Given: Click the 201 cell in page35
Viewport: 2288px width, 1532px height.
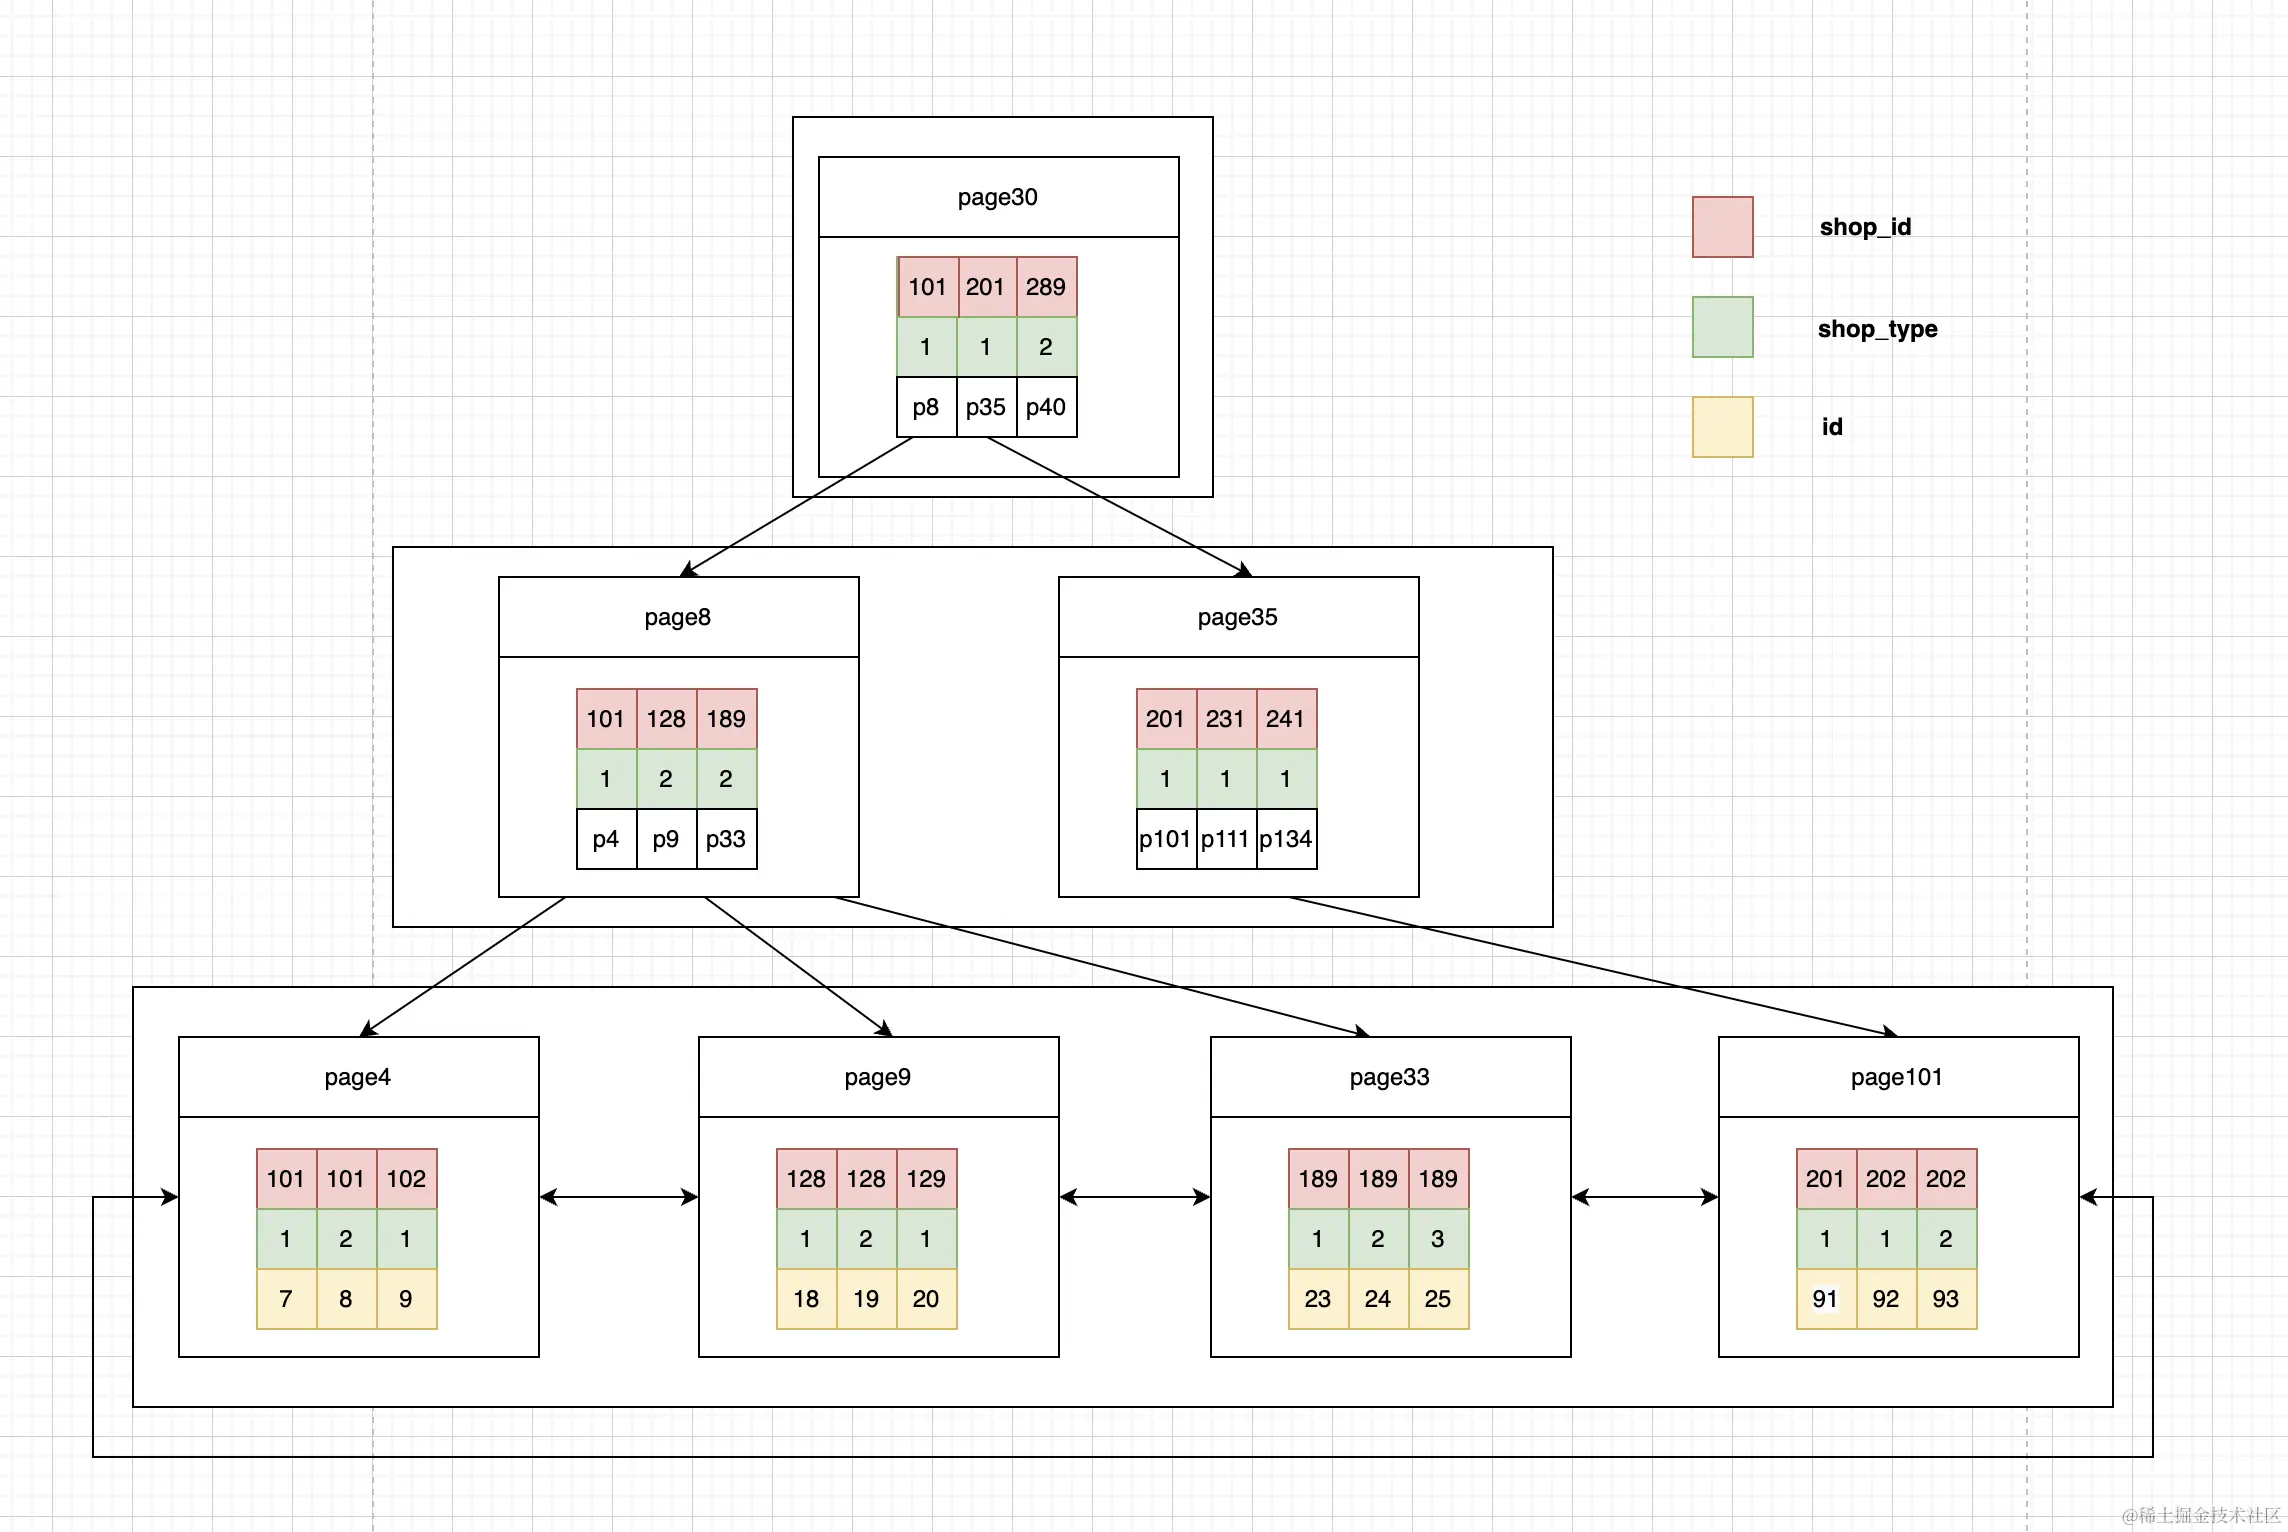Looking at the screenshot, I should [1167, 719].
